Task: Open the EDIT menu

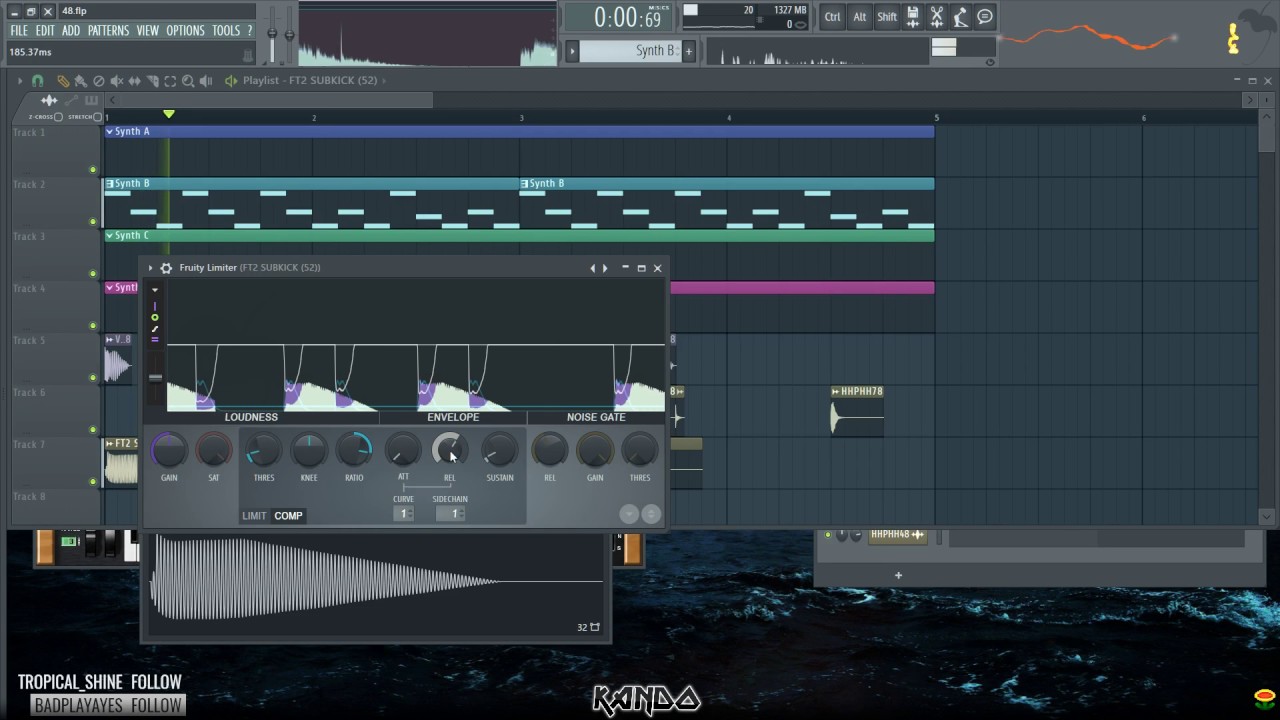Action: pyautogui.click(x=45, y=31)
